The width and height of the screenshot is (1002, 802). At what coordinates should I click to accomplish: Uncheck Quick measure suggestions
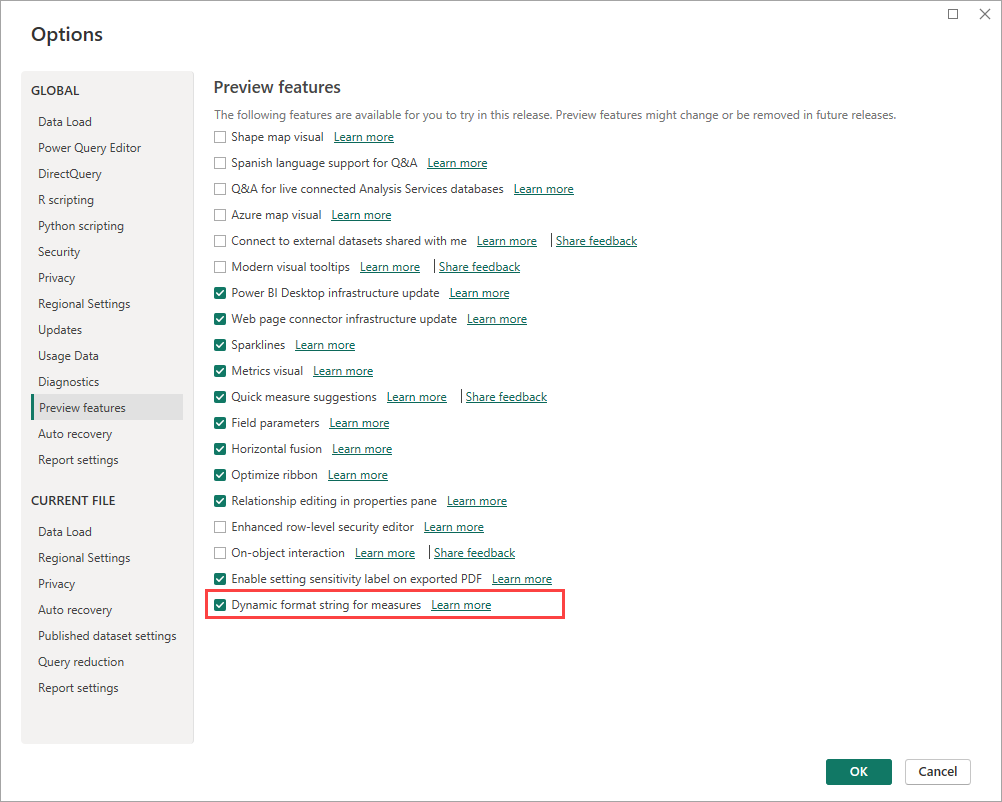pyautogui.click(x=220, y=397)
